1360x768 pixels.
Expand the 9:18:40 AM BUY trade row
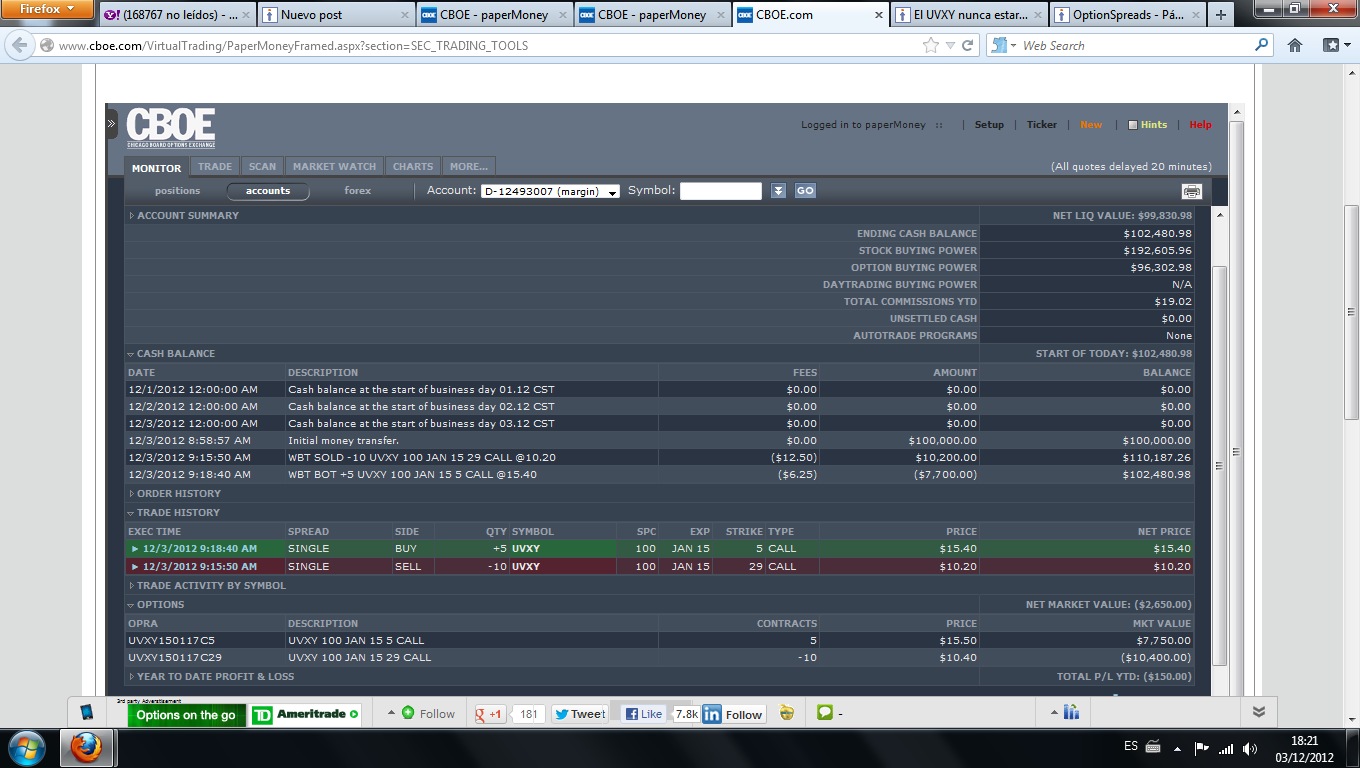(135, 549)
